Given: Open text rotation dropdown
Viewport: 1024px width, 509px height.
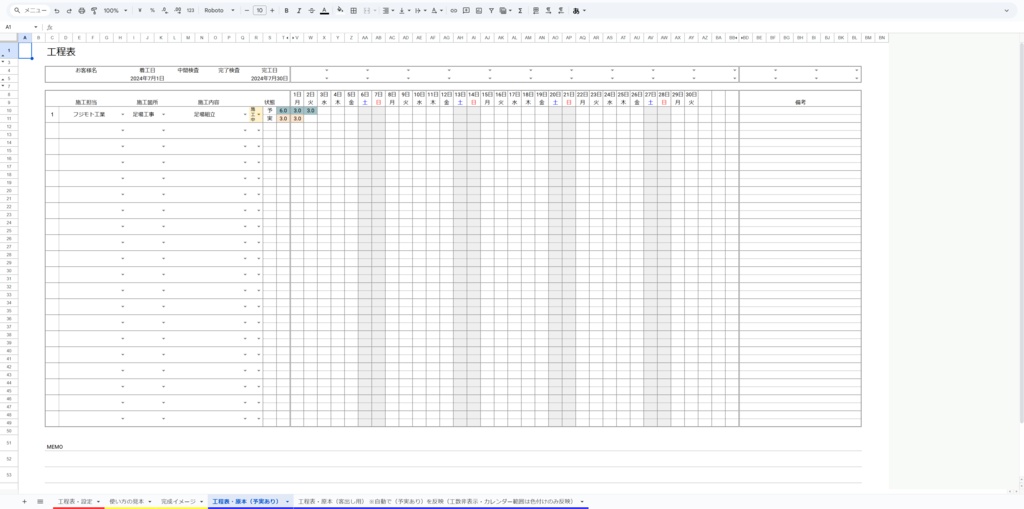Looking at the screenshot, I should pos(436,10).
